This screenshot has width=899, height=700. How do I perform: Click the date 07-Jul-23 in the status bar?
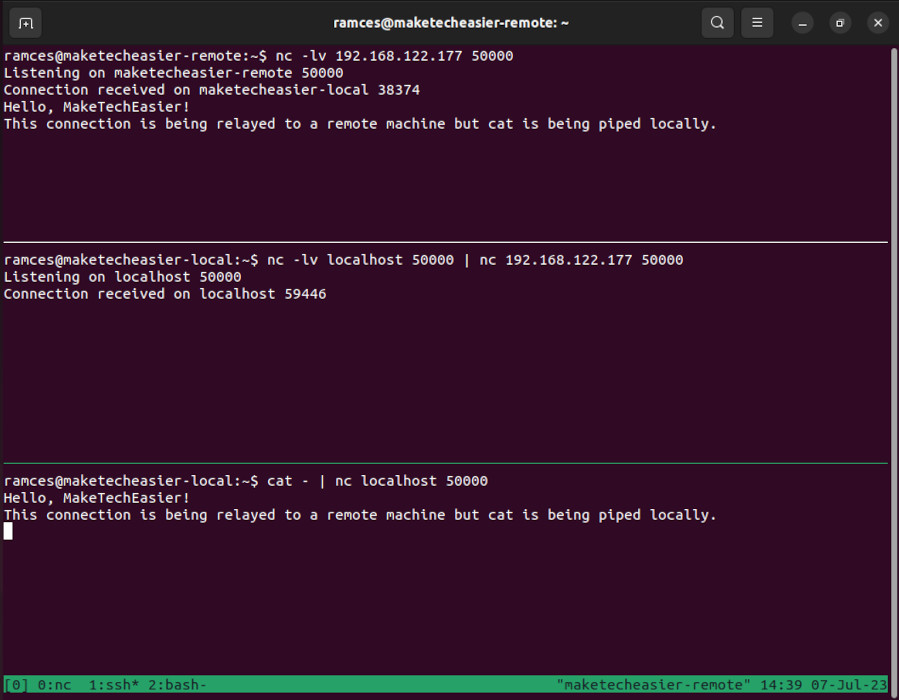[852, 685]
